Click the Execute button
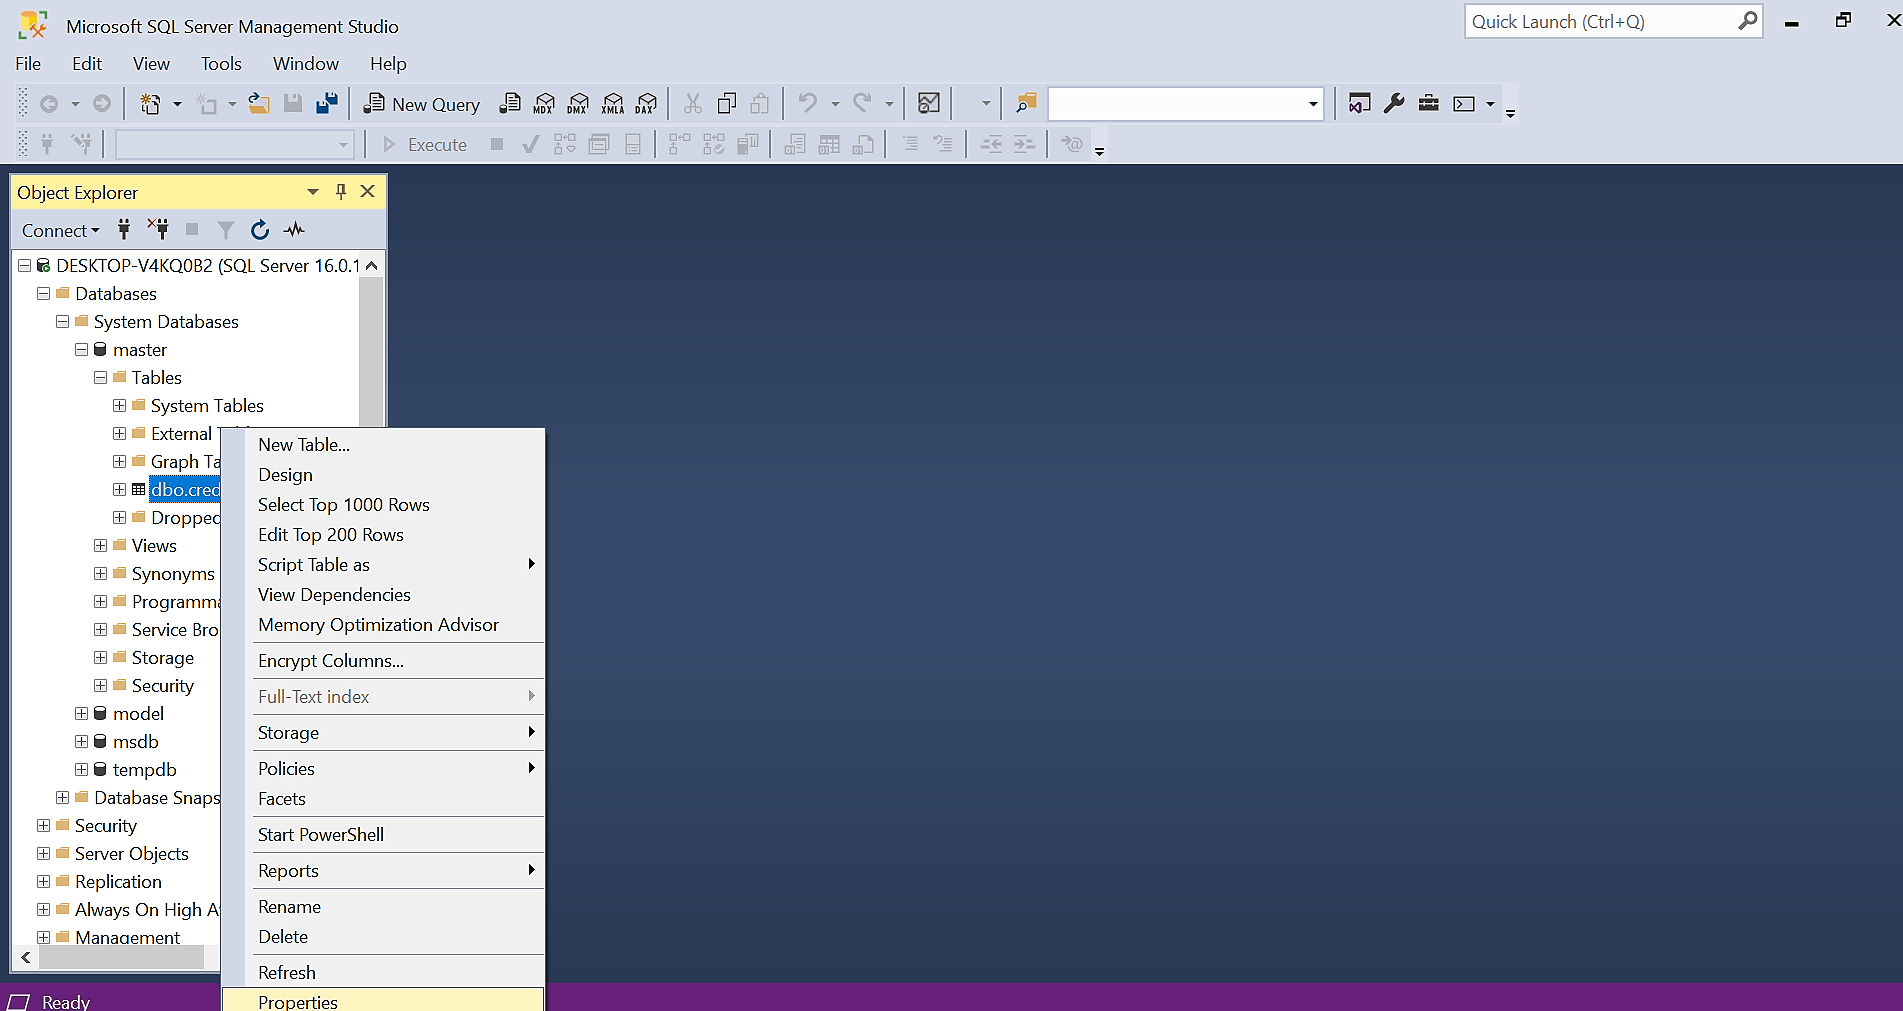The height and width of the screenshot is (1011, 1903). tap(425, 145)
